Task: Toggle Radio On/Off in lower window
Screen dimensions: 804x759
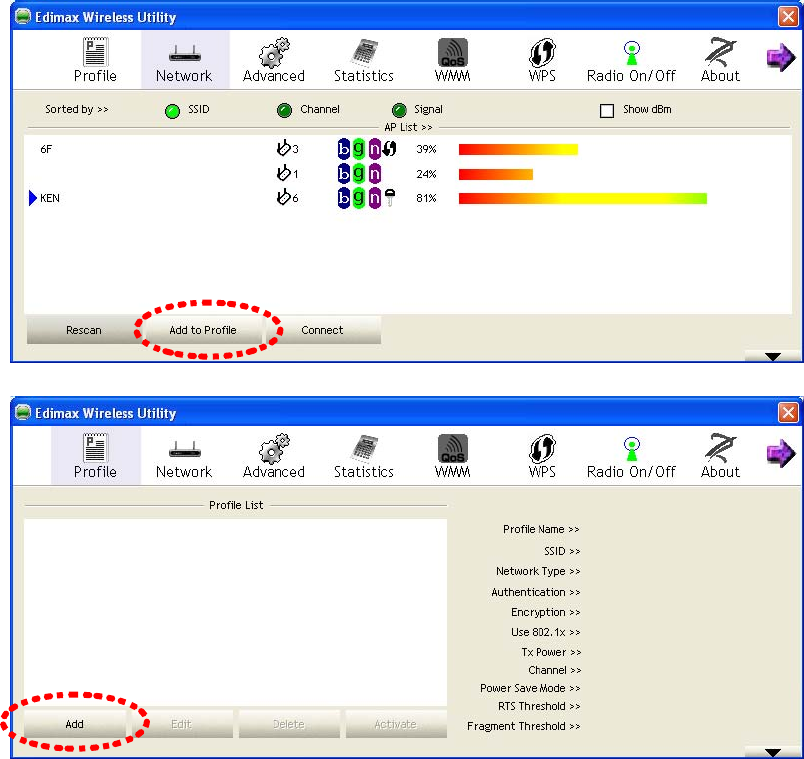Action: [631, 455]
